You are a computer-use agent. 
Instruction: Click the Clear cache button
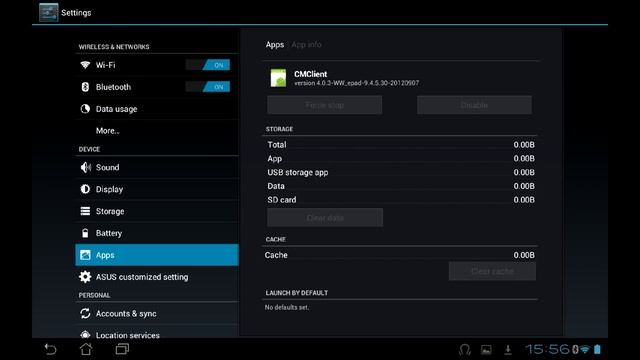point(492,271)
